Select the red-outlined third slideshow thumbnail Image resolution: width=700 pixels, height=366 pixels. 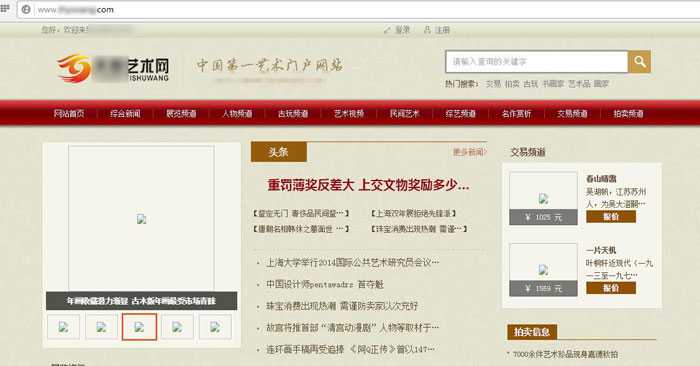(139, 327)
